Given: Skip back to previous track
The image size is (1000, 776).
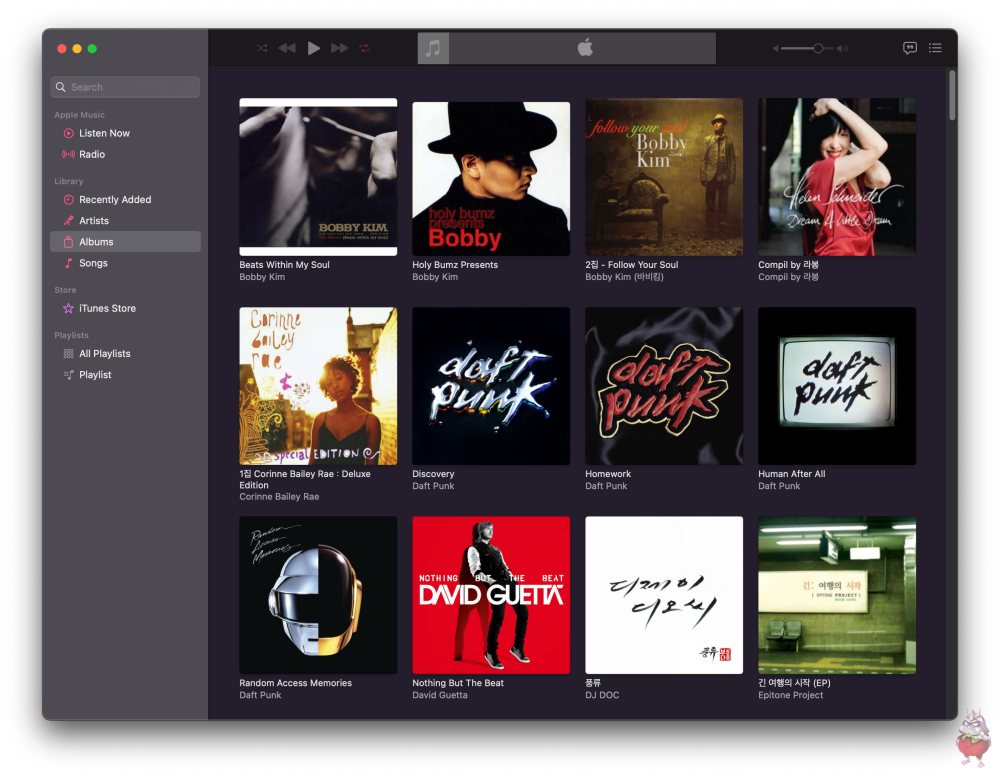Looking at the screenshot, I should 287,48.
